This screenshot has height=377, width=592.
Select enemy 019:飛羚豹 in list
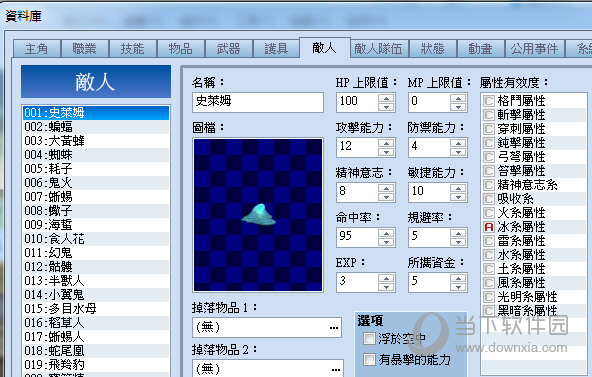[x=96, y=364]
